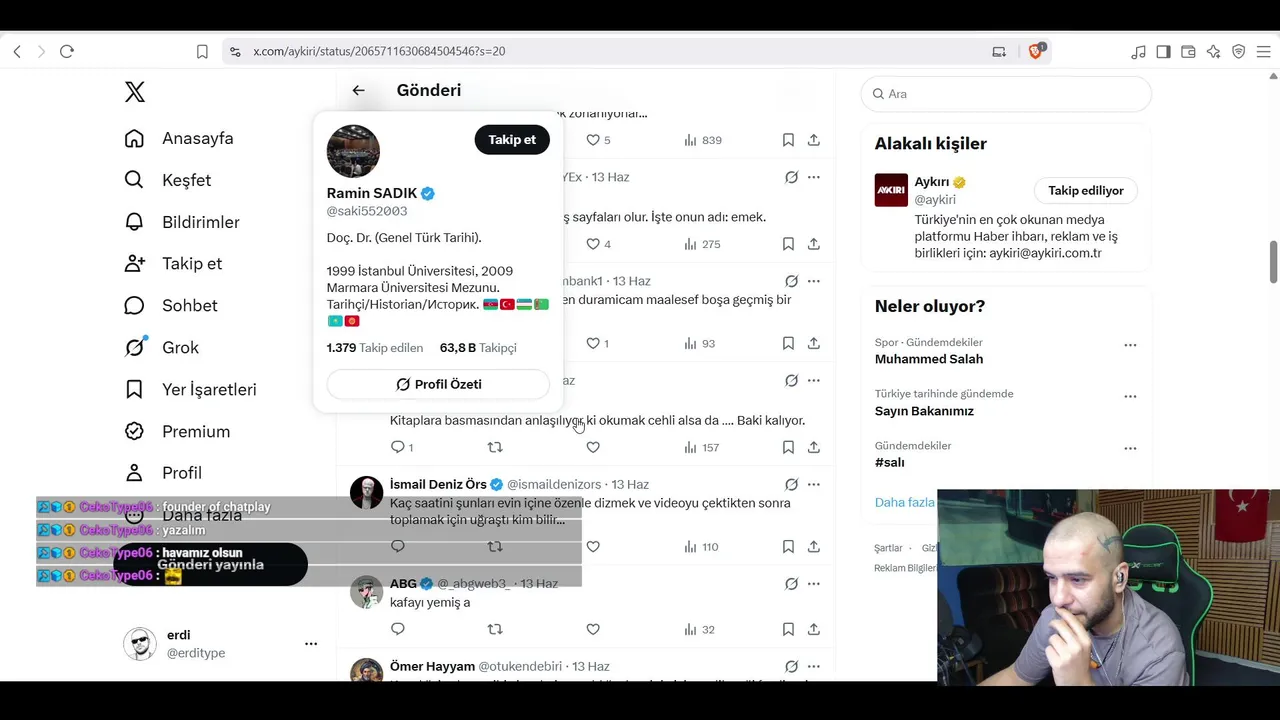Reply to the 'Kitaplara basmasından' post
The width and height of the screenshot is (1280, 720).
point(401,447)
